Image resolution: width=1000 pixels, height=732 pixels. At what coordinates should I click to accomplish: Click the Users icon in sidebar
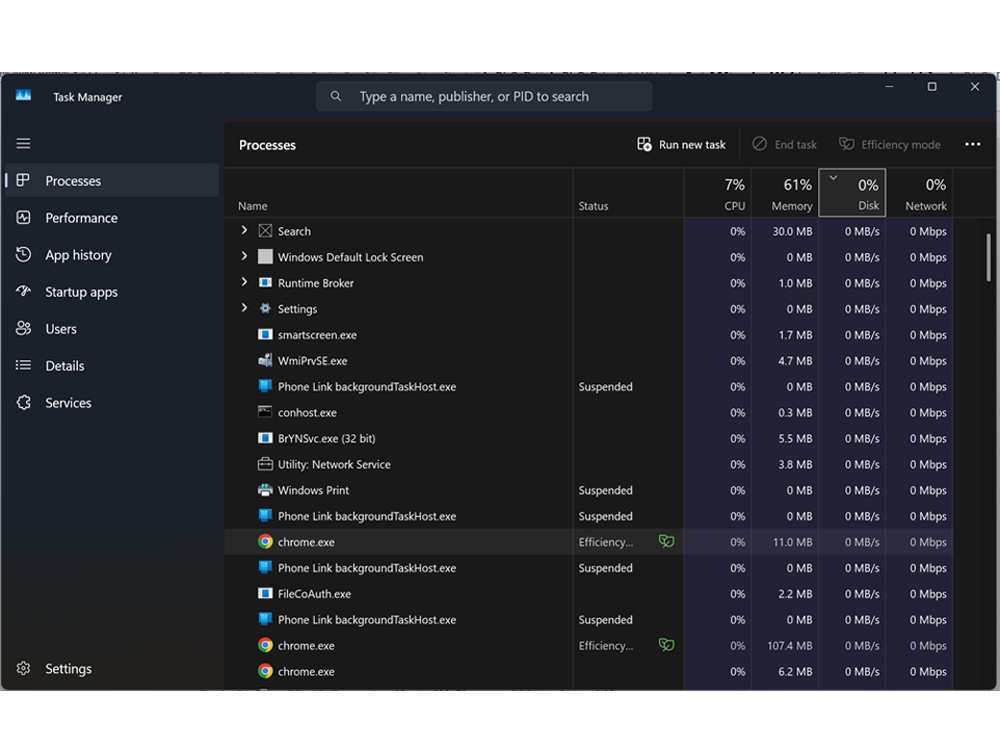[24, 329]
